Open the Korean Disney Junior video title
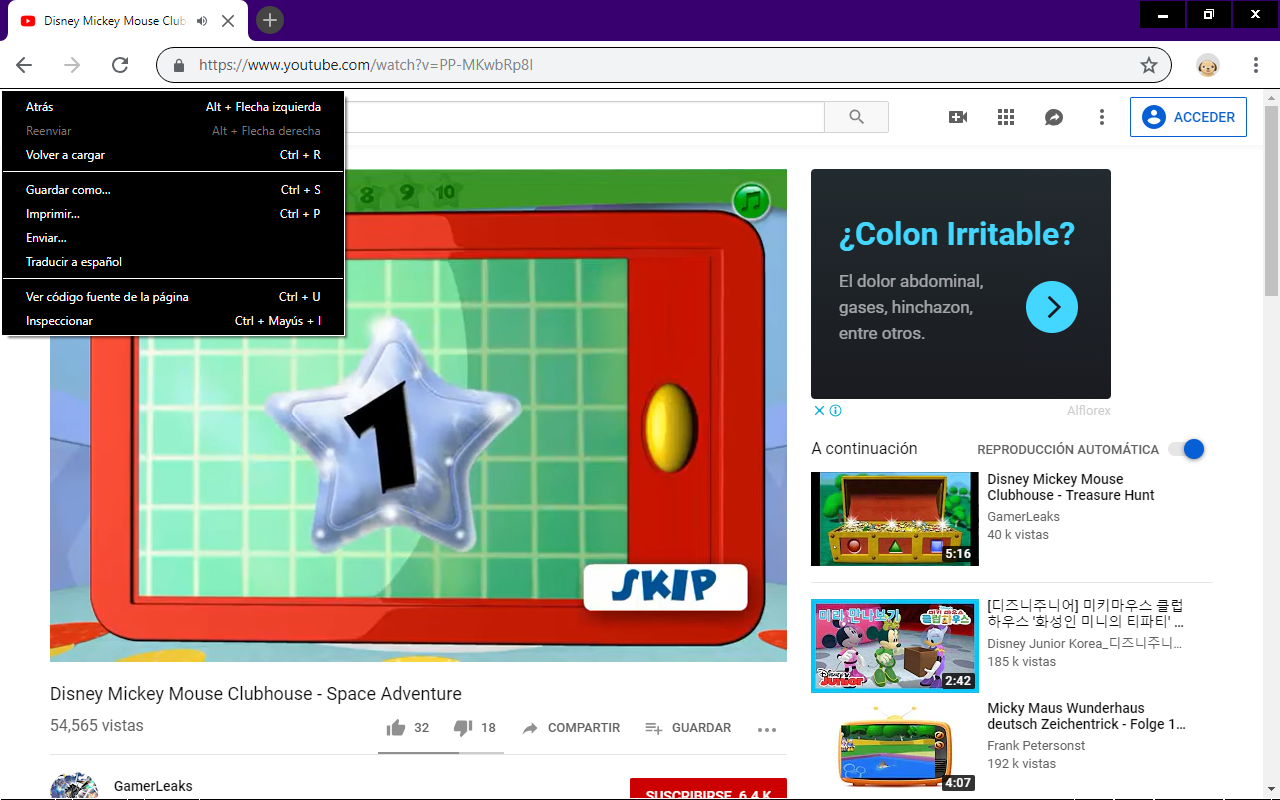Viewport: 1280px width, 800px height. tap(1085, 614)
